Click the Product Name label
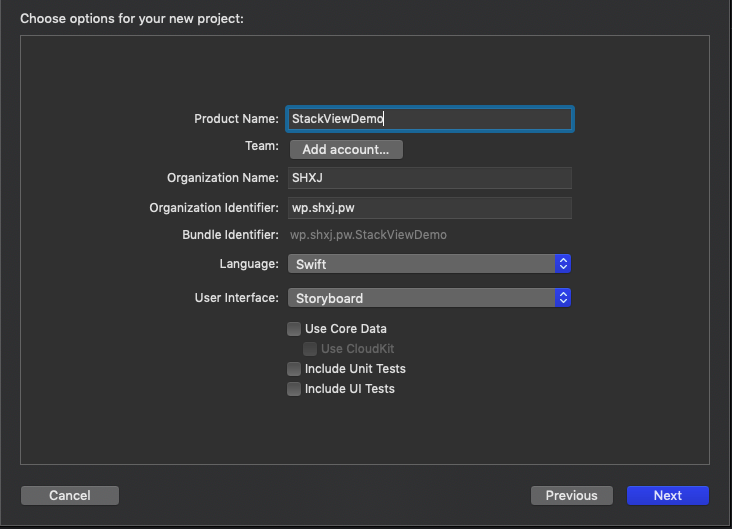Viewport: 732px width, 529px height. click(x=236, y=119)
